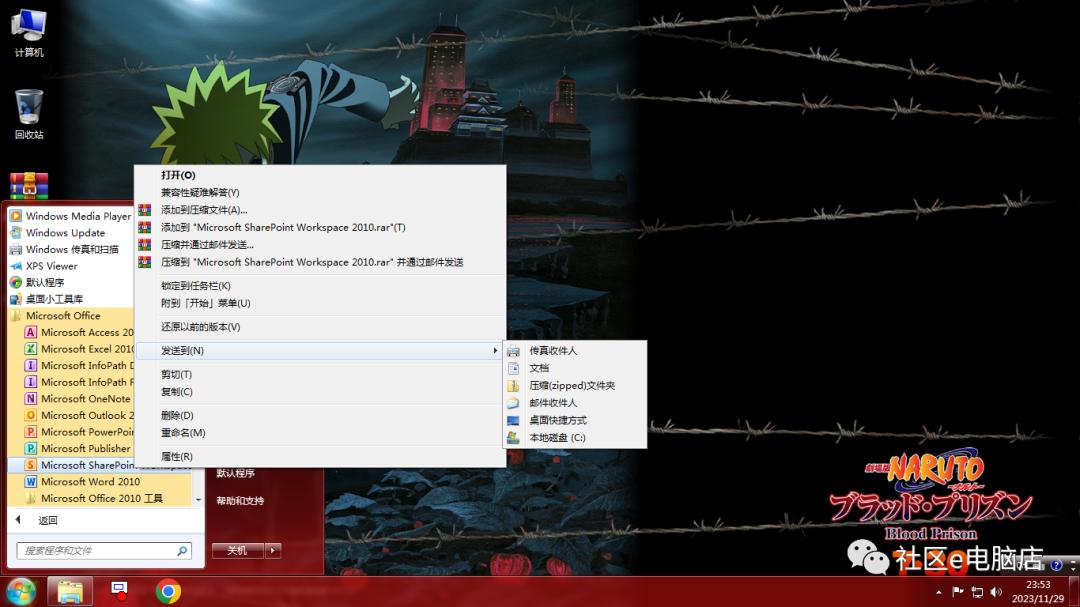Select 压缩(zipped)文件夹 in the submenu
Image resolution: width=1080 pixels, height=607 pixels.
[571, 385]
